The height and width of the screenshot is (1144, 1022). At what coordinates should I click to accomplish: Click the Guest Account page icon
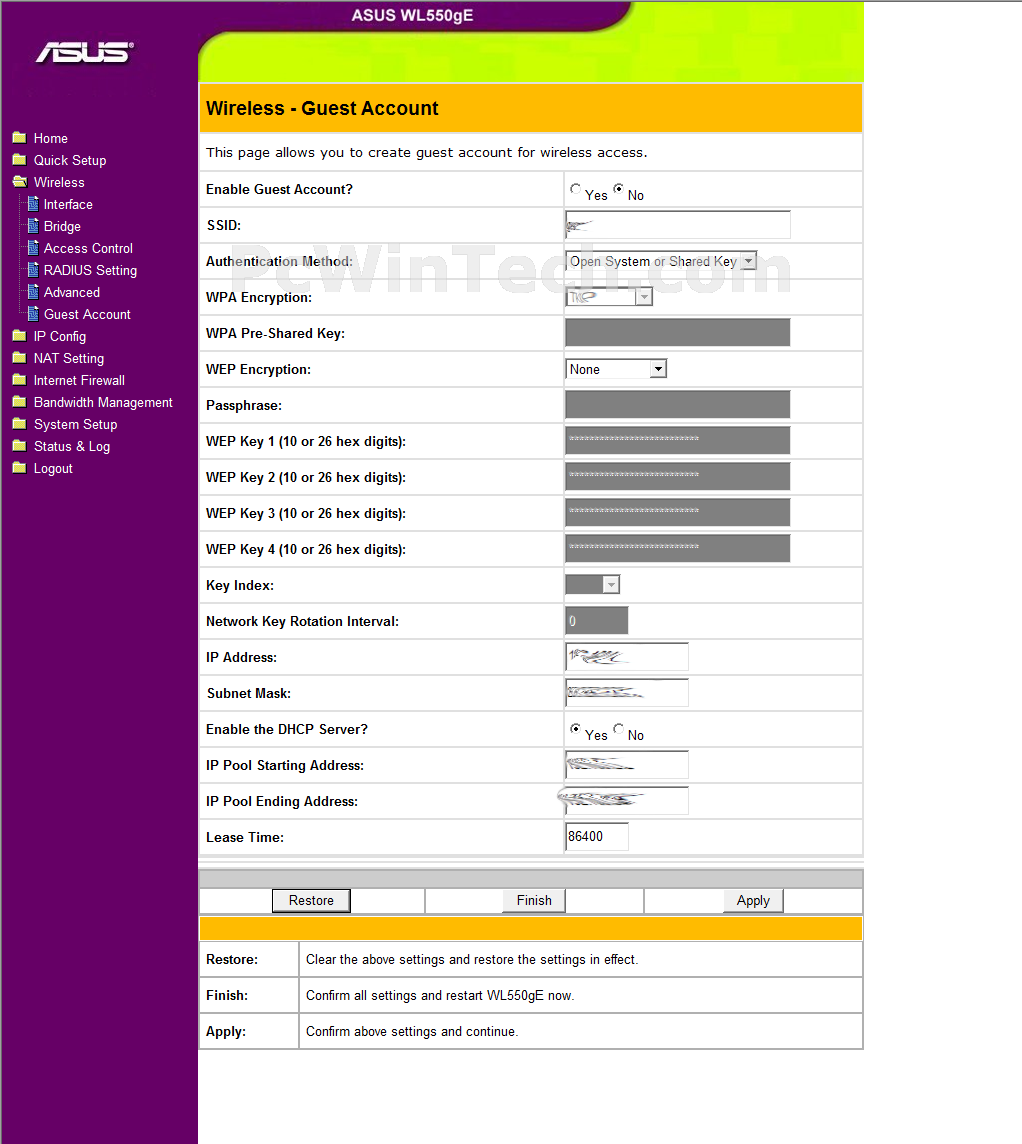point(33,314)
